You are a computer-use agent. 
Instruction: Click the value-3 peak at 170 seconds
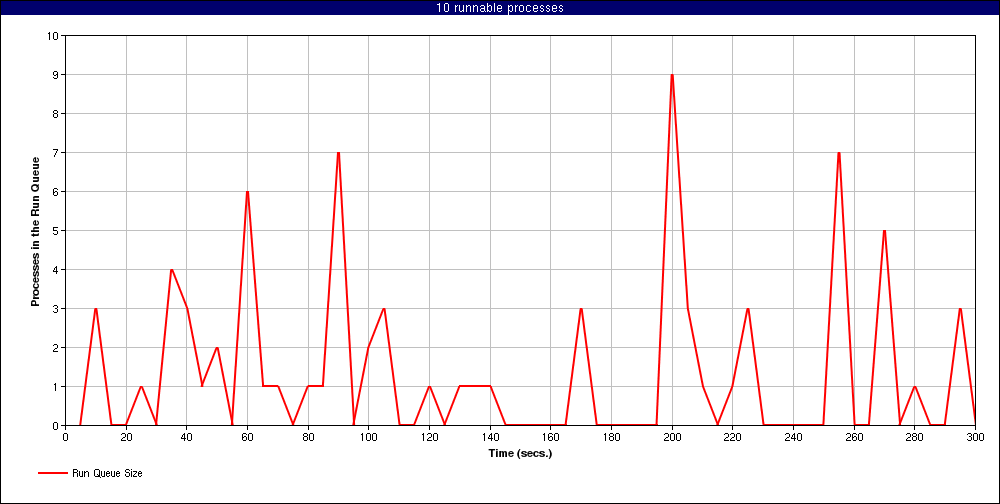click(x=581, y=308)
